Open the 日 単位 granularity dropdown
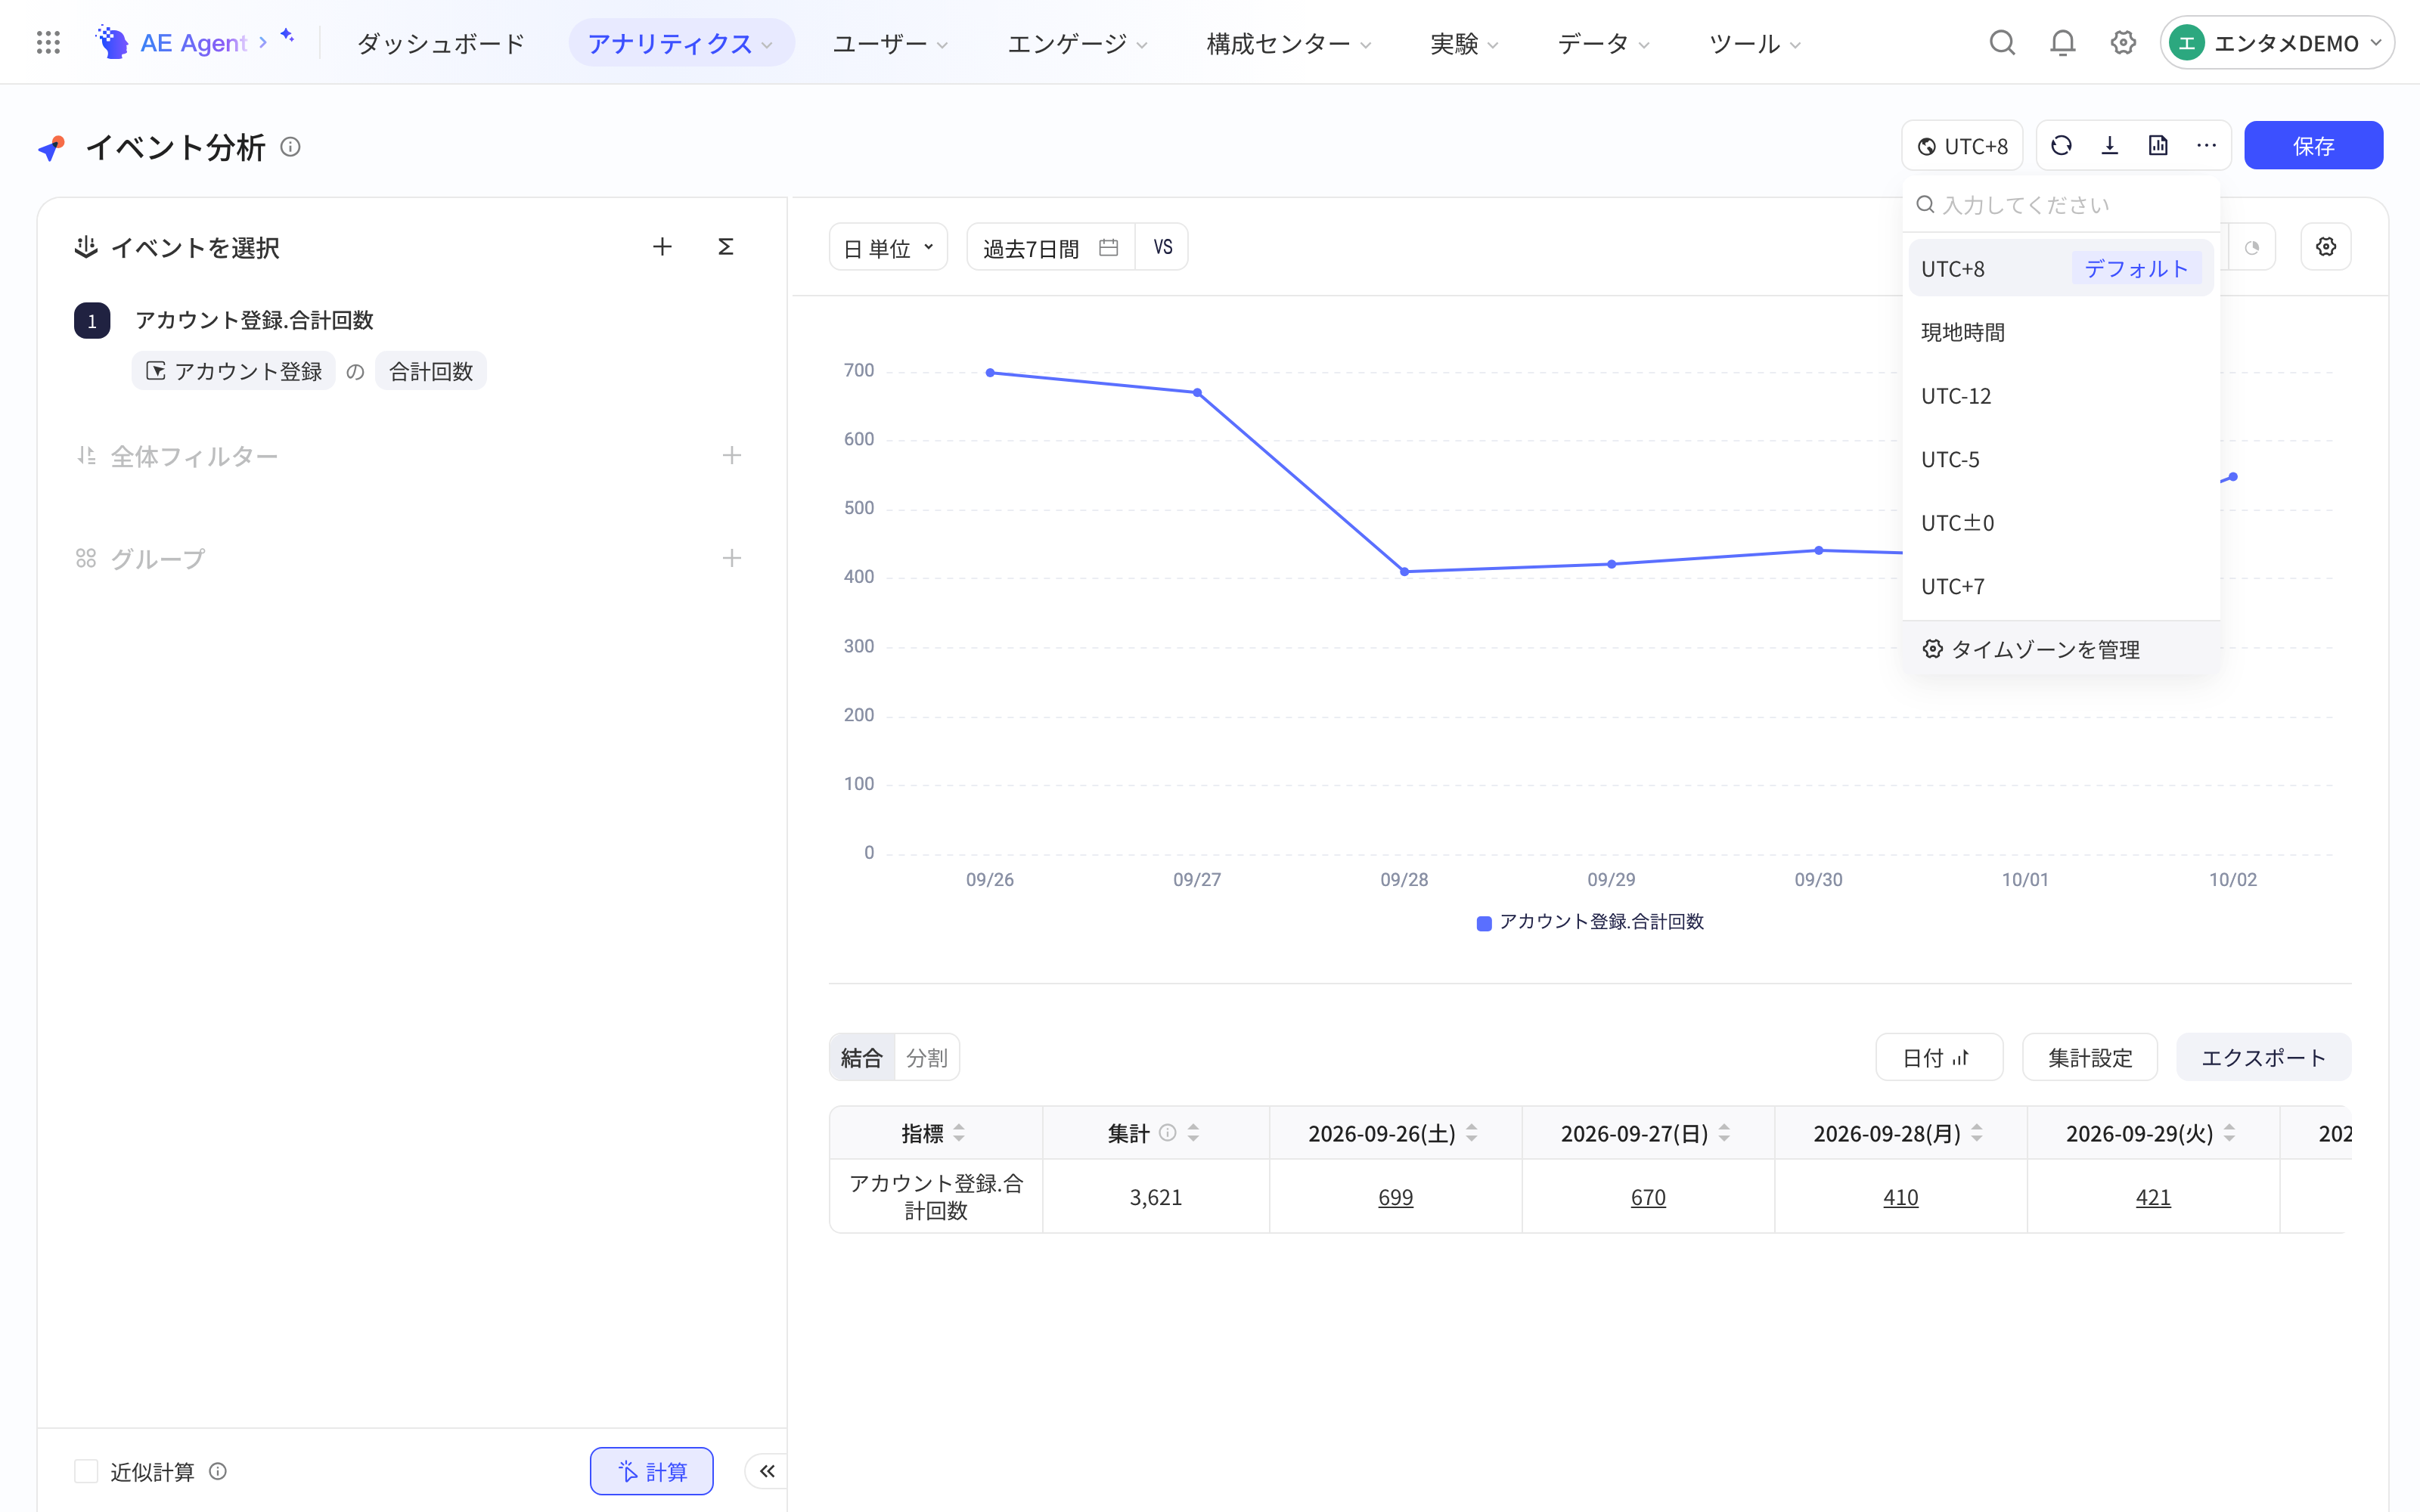 pyautogui.click(x=888, y=247)
